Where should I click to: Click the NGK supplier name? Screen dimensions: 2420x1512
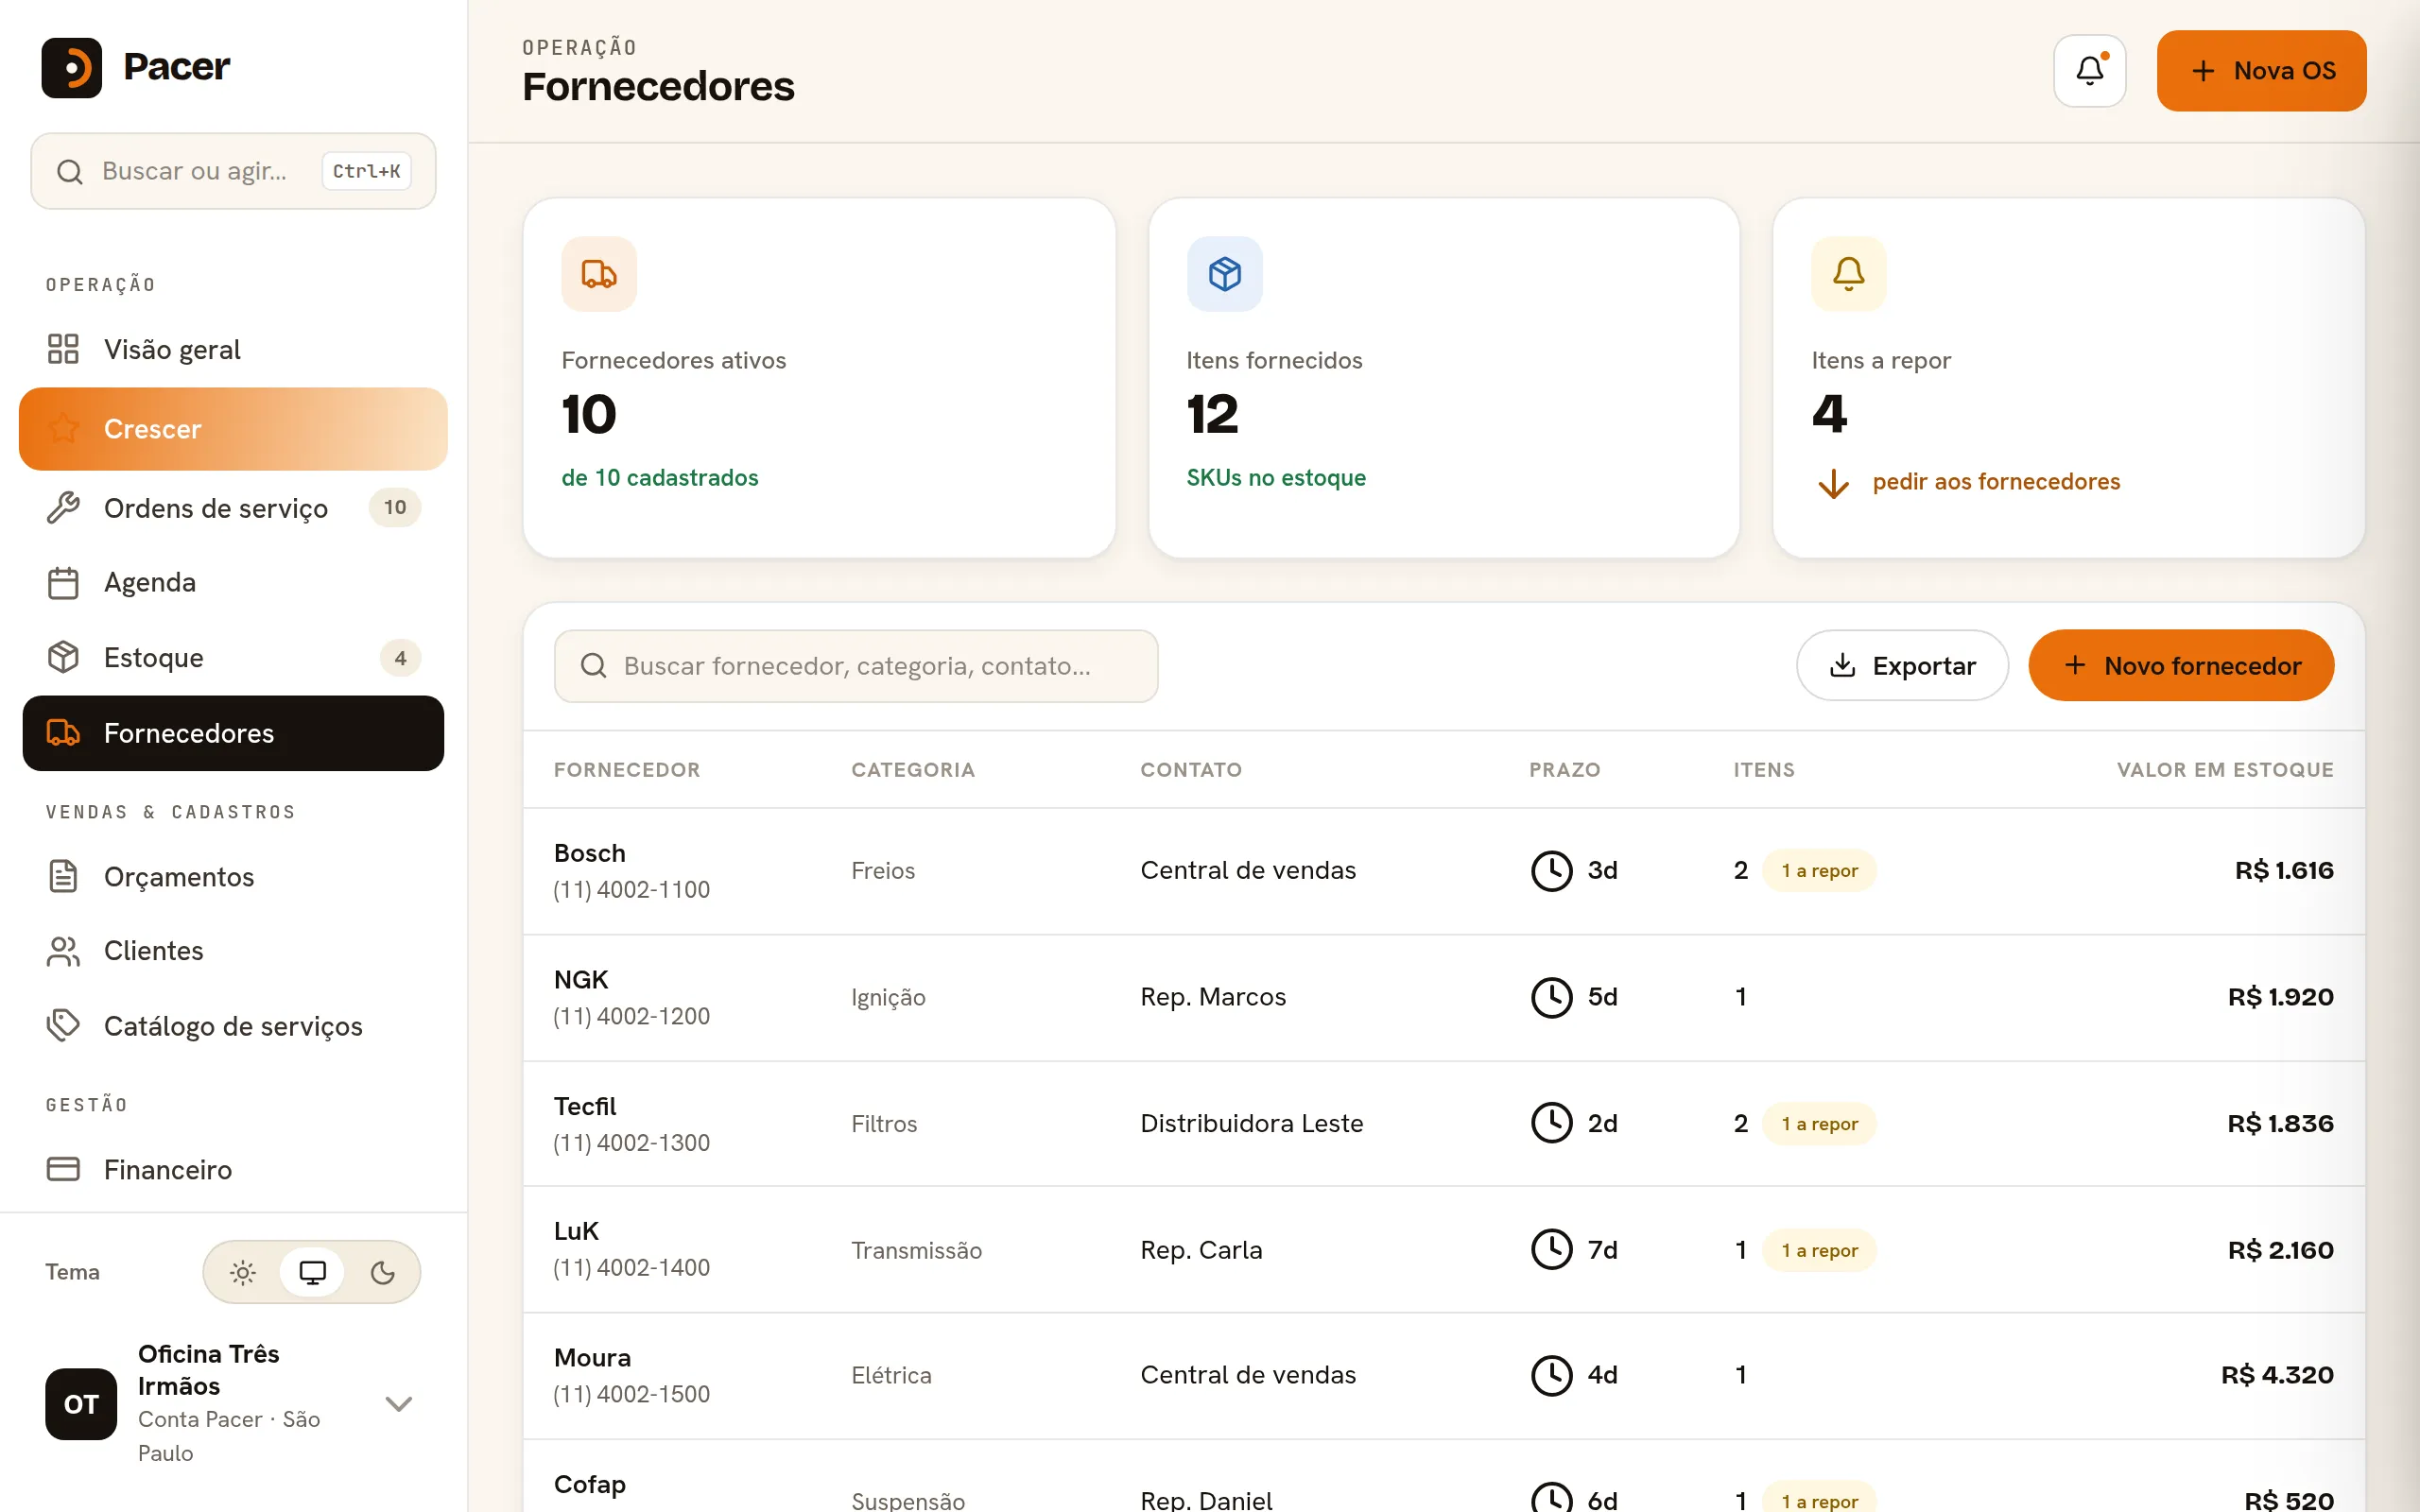tap(581, 979)
